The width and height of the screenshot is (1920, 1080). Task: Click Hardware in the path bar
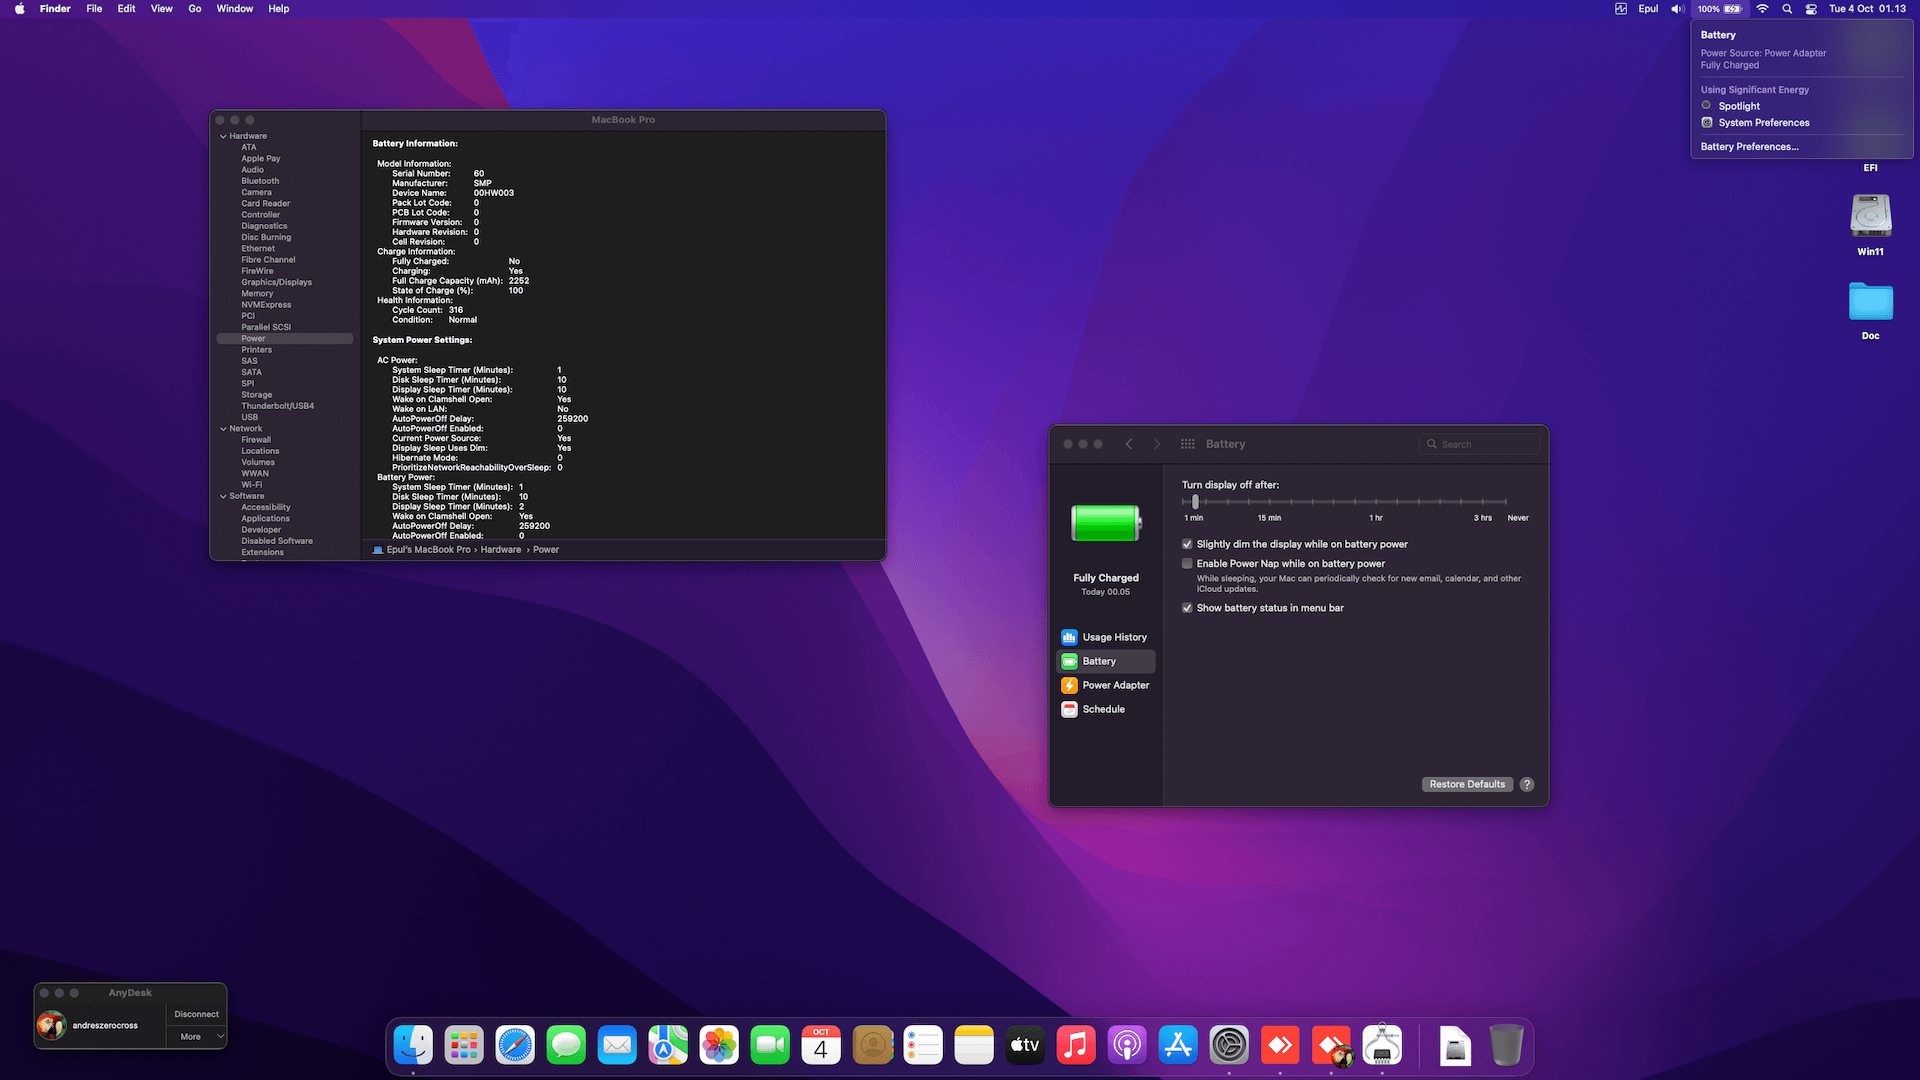coord(500,550)
